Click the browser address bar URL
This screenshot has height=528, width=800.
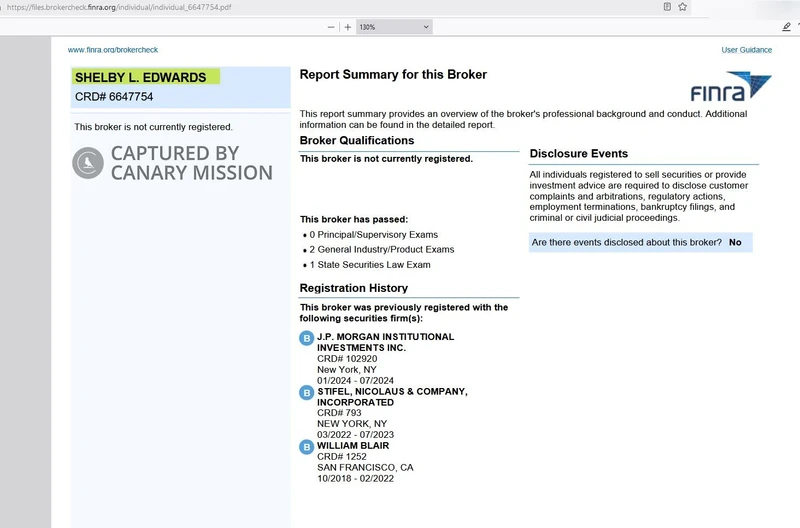[x=119, y=7]
